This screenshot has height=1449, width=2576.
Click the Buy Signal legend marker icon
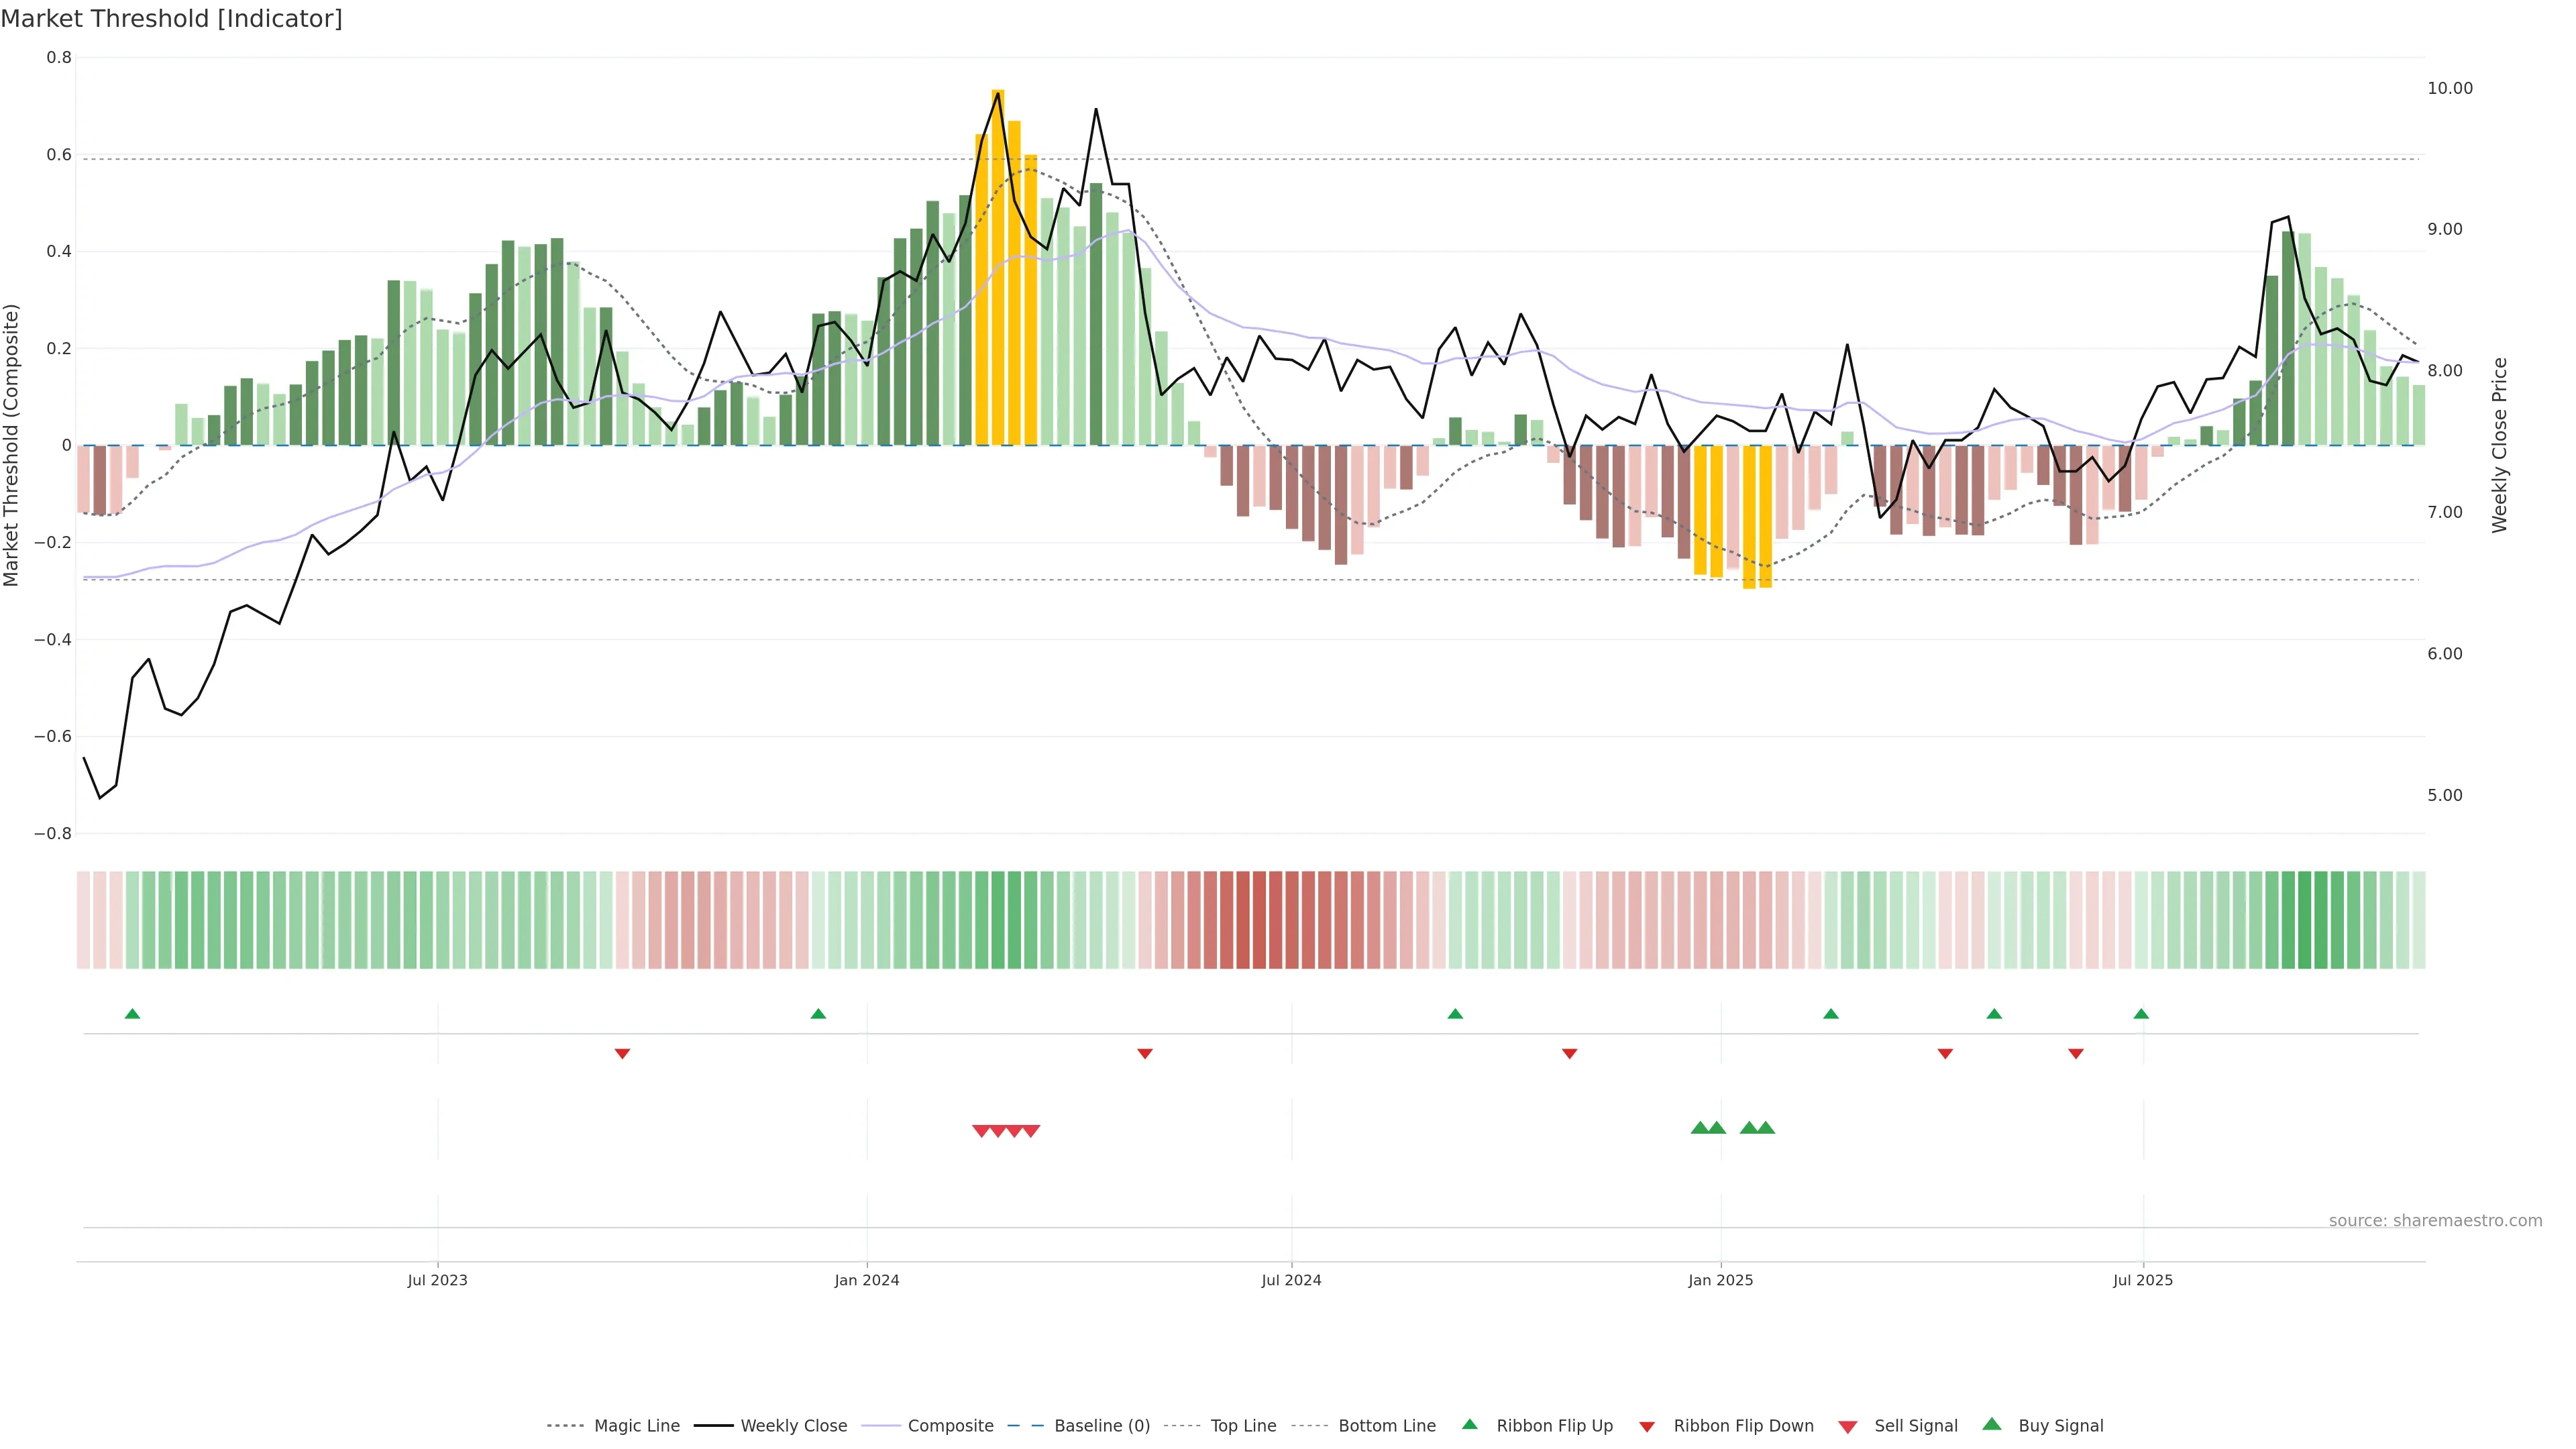pos(1991,1424)
